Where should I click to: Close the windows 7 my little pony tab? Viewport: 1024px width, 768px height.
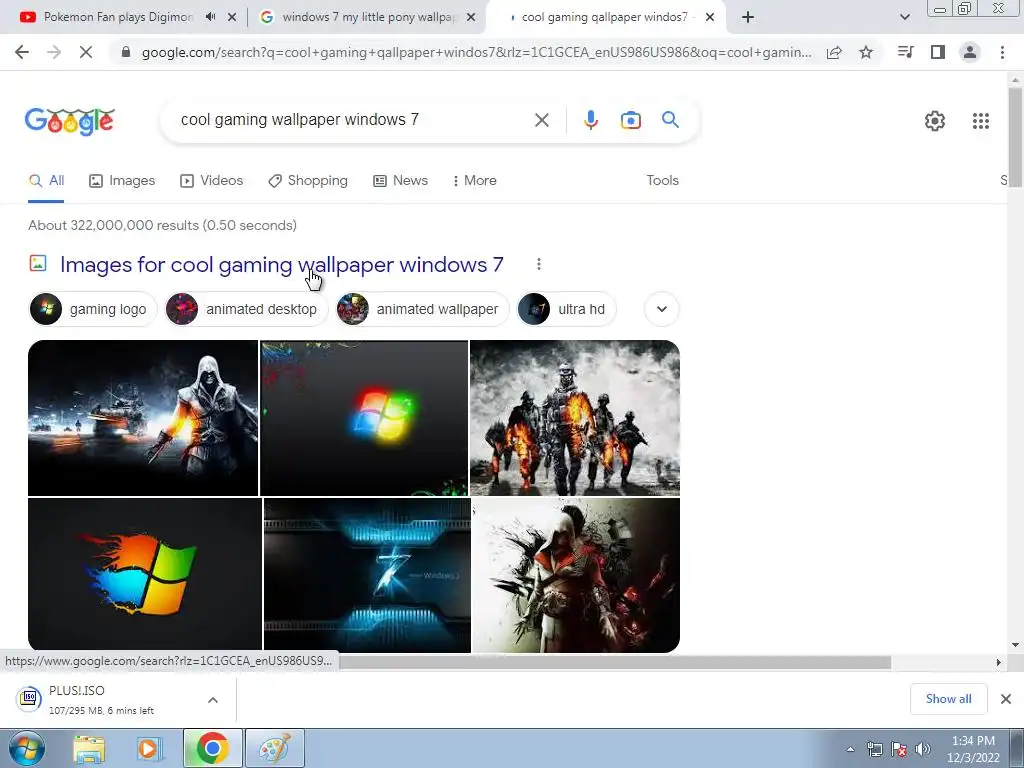(471, 18)
